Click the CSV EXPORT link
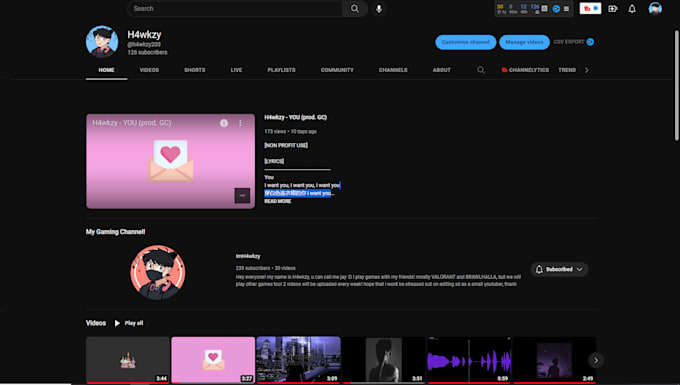The image size is (680, 385). click(x=569, y=42)
